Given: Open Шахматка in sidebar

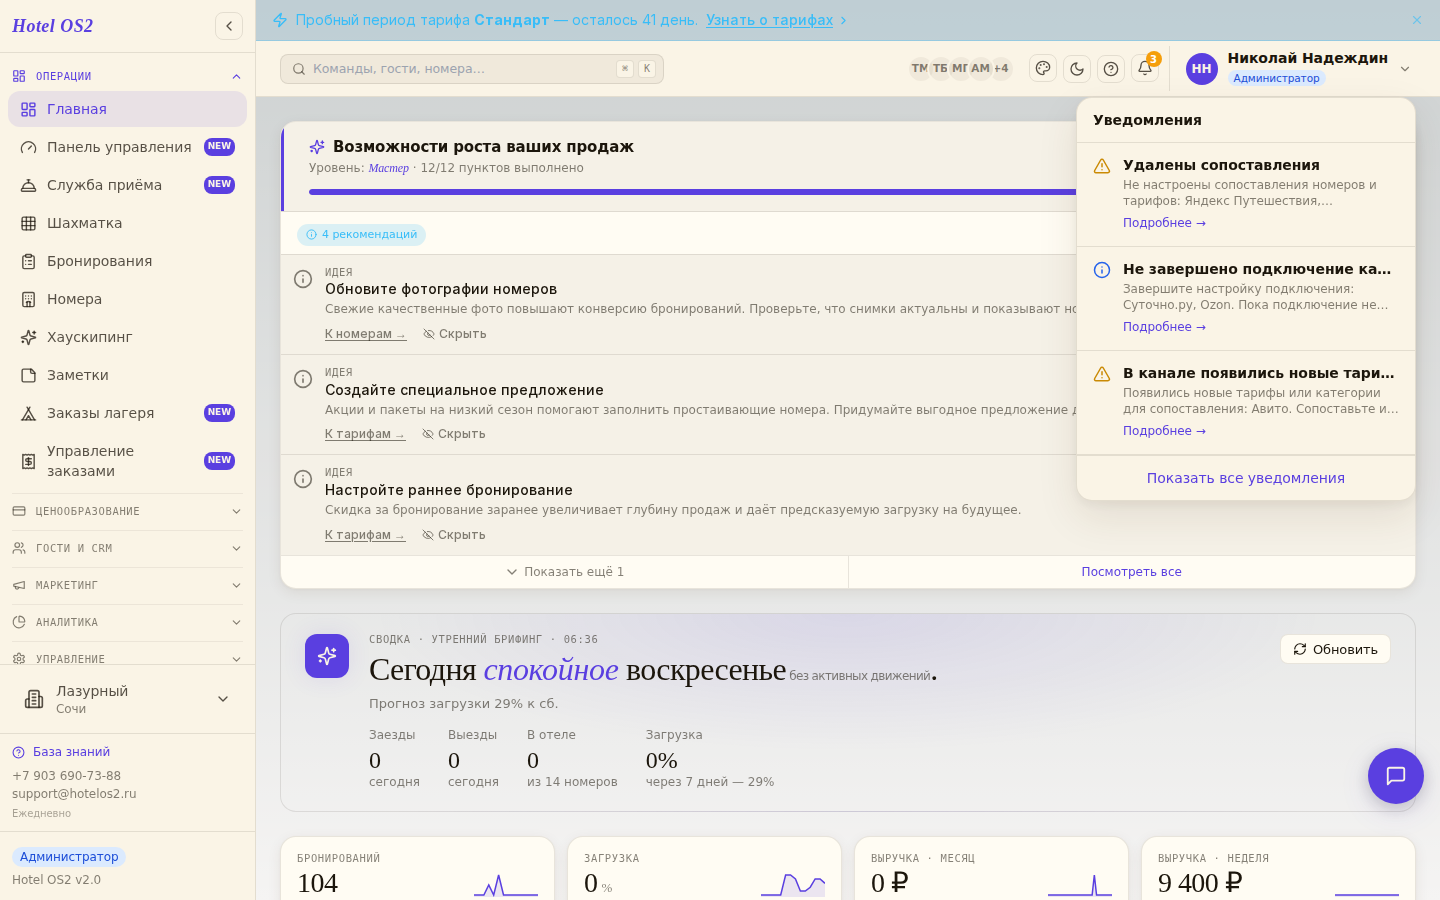Looking at the screenshot, I should coord(127,223).
